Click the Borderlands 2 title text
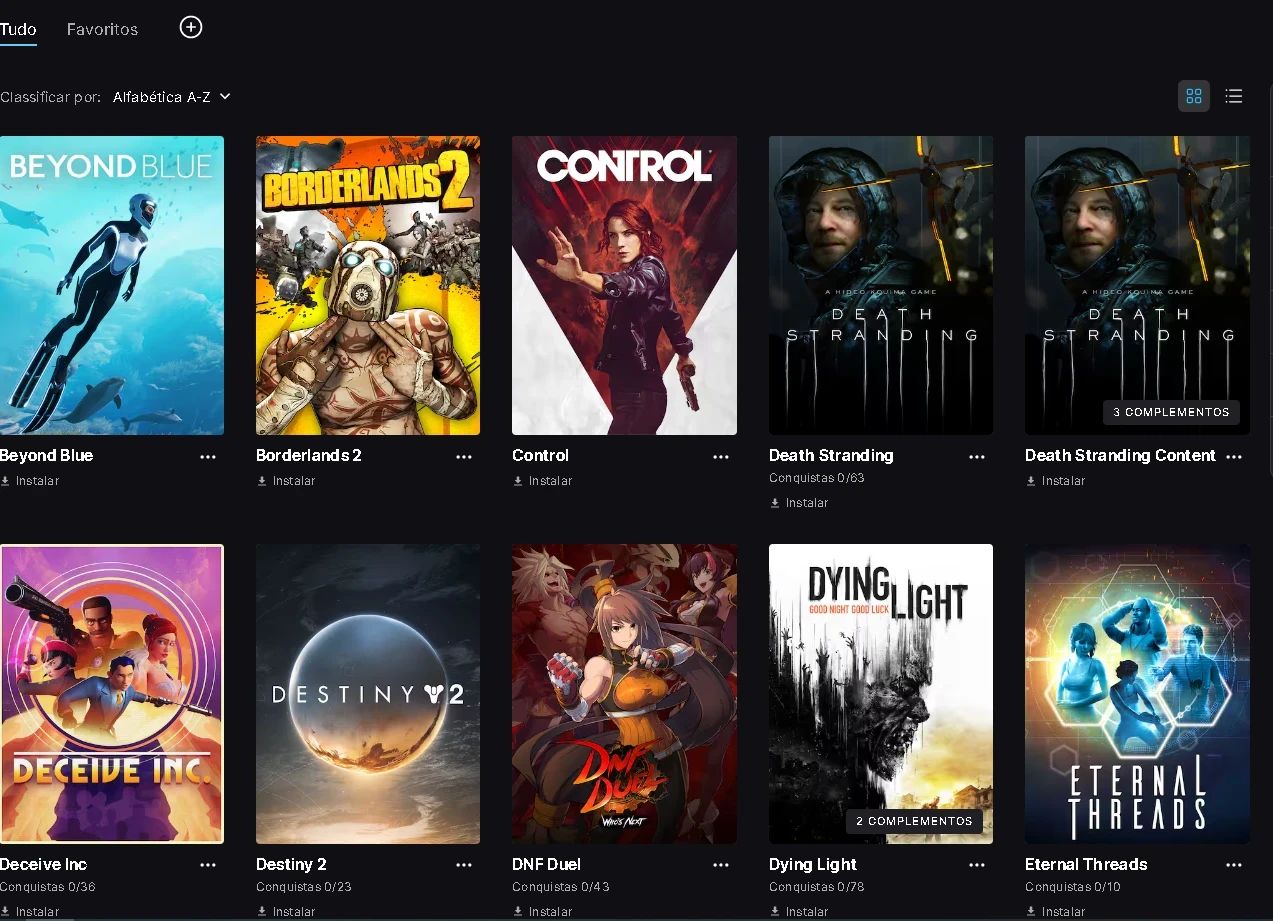The width and height of the screenshot is (1273, 921). [309, 455]
